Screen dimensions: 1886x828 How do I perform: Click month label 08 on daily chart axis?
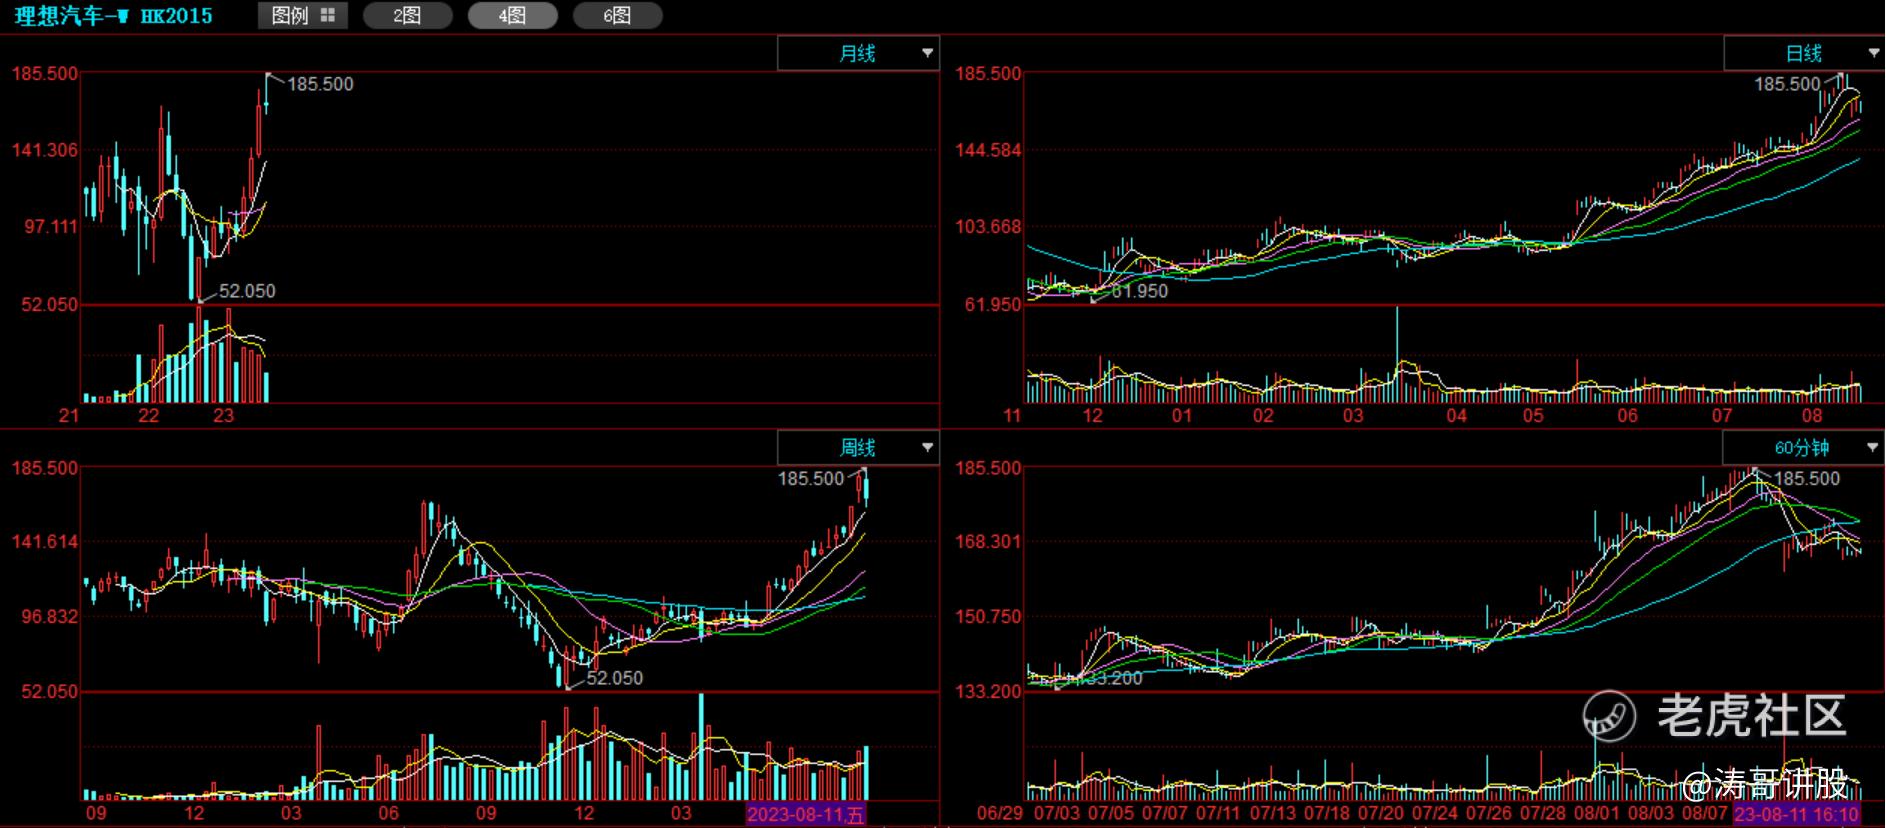[x=1812, y=415]
